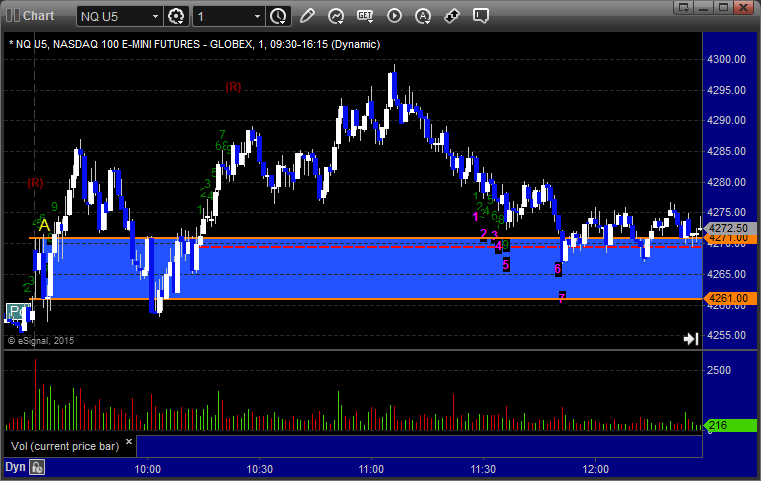Click the yellow A marker on chart
Viewport: 761px width, 481px height.
coord(44,225)
